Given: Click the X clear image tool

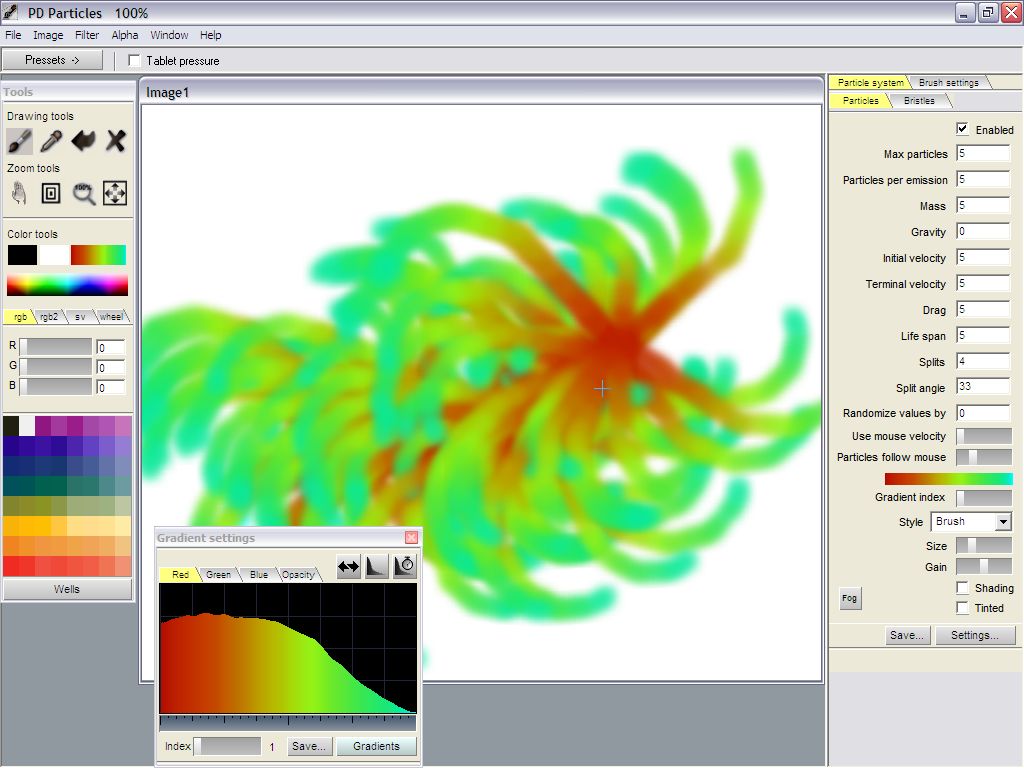Looking at the screenshot, I should (116, 141).
